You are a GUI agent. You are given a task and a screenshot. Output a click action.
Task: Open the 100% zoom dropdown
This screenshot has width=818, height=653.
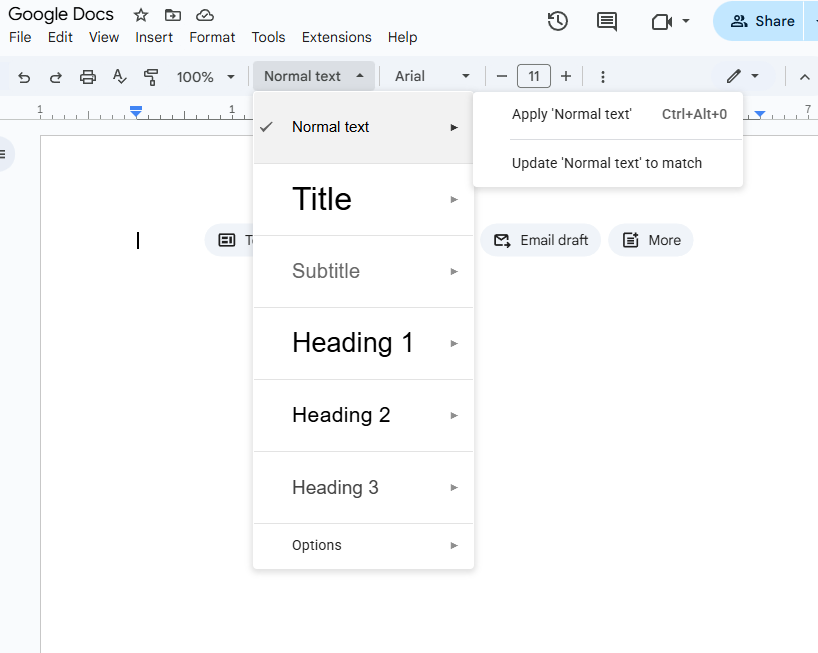[206, 76]
